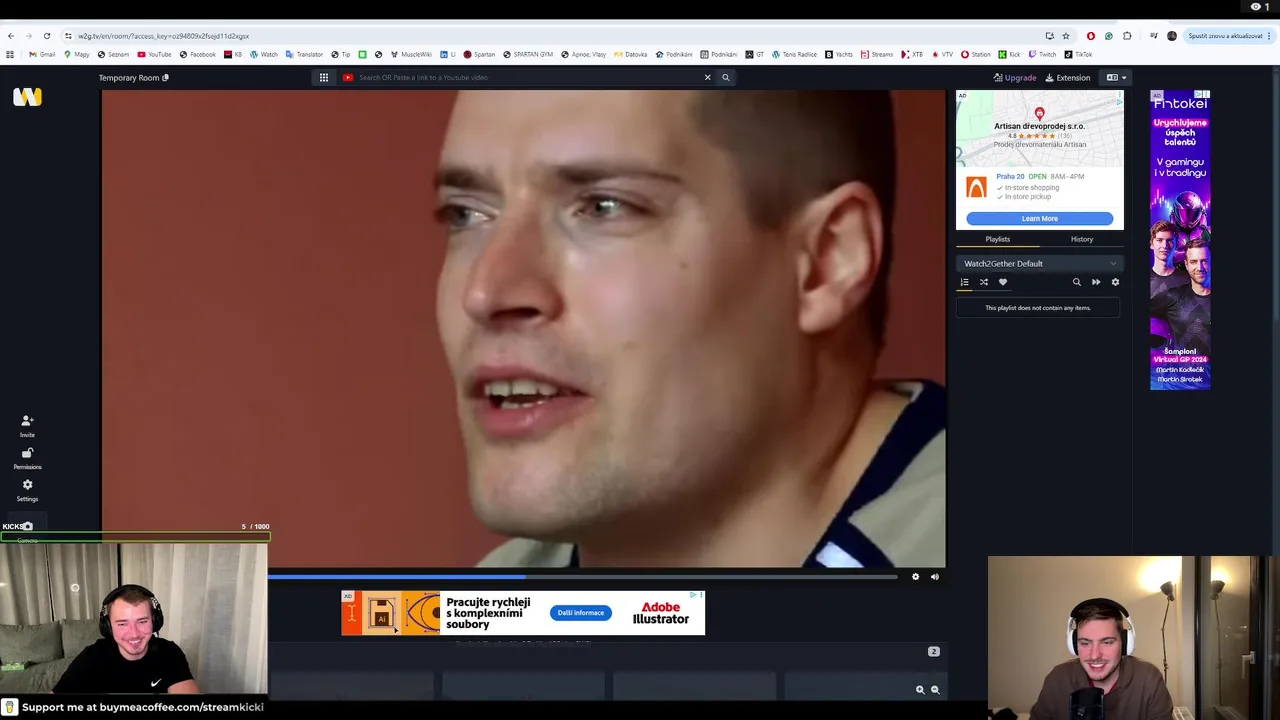Image resolution: width=1280 pixels, height=720 pixels.
Task: Open the TikTok bookmark
Action: 1078,54
